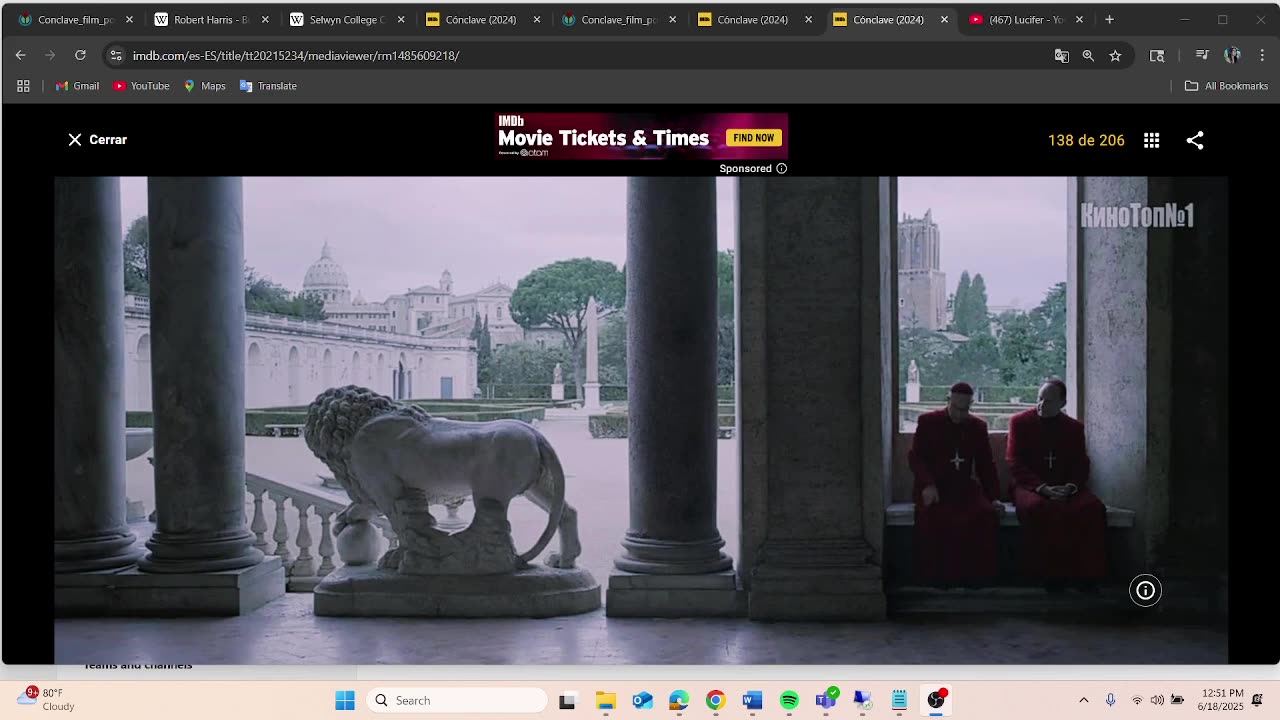Show image info with the circled i icon
The height and width of the screenshot is (720, 1280).
1145,591
